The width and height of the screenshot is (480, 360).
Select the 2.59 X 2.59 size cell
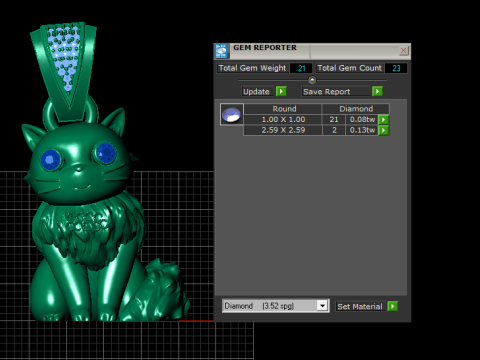click(x=283, y=130)
